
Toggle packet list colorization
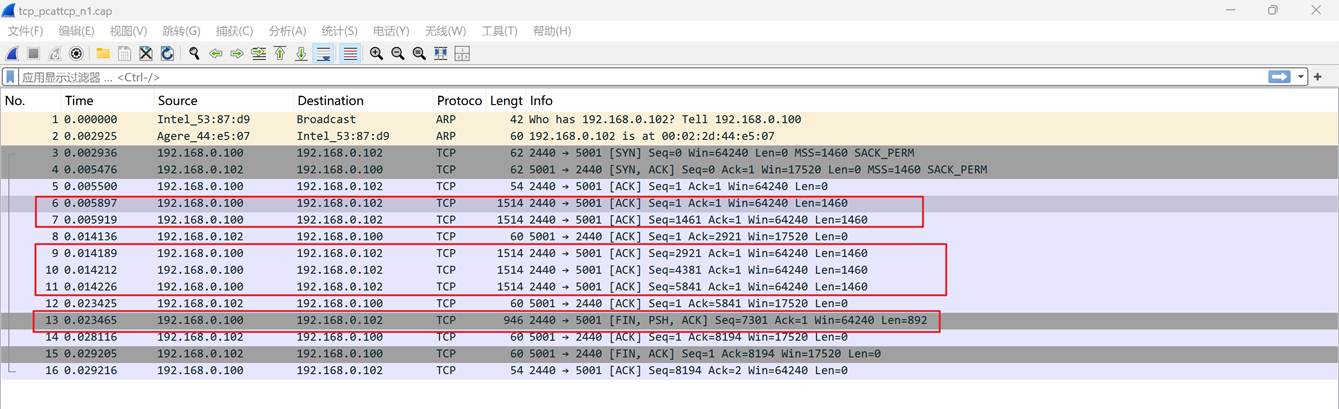(x=350, y=54)
